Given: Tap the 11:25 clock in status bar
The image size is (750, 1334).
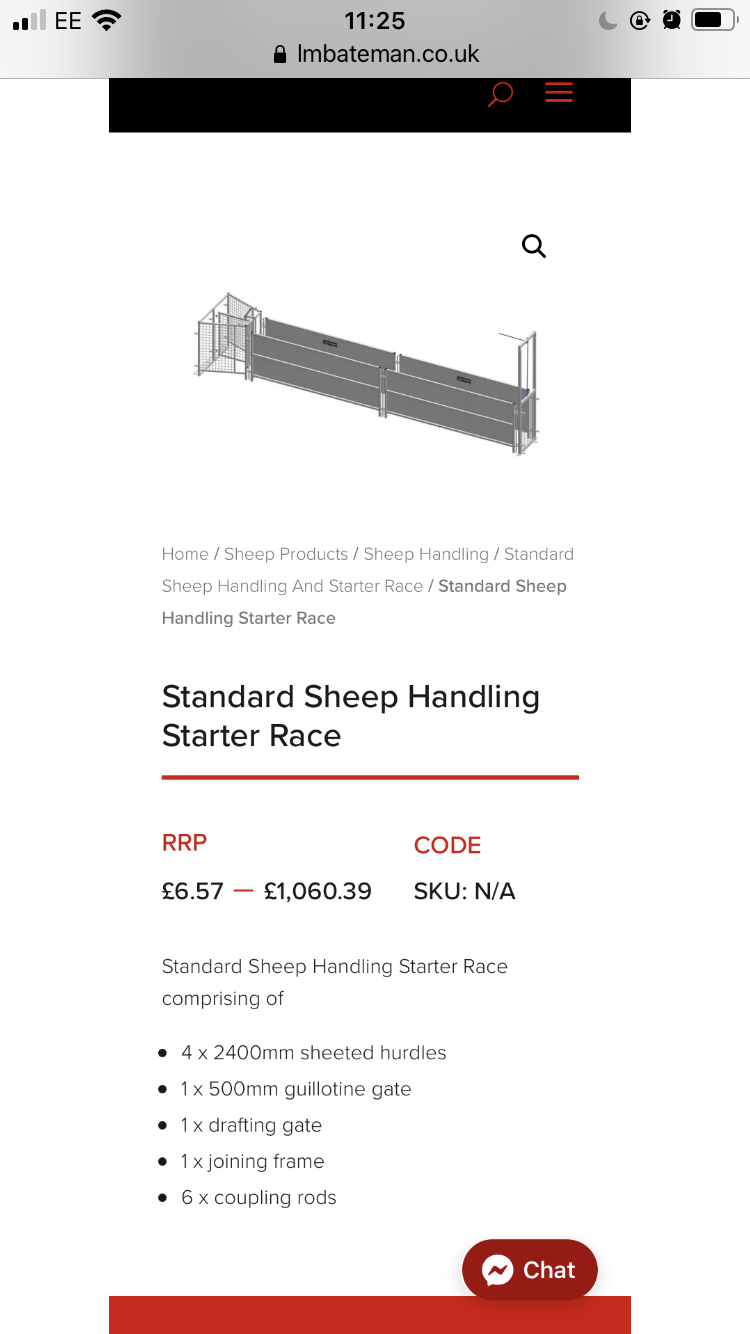Looking at the screenshot, I should tap(375, 20).
